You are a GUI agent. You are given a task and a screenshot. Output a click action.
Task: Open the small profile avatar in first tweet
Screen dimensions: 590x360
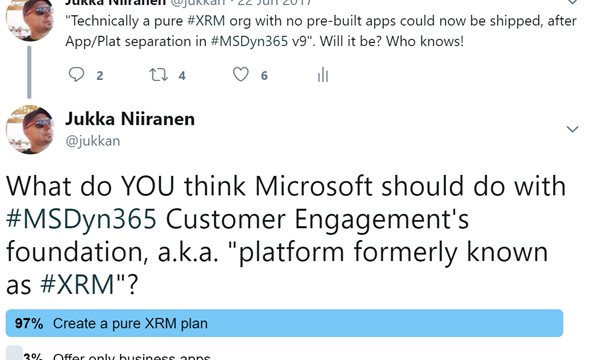coord(30,19)
